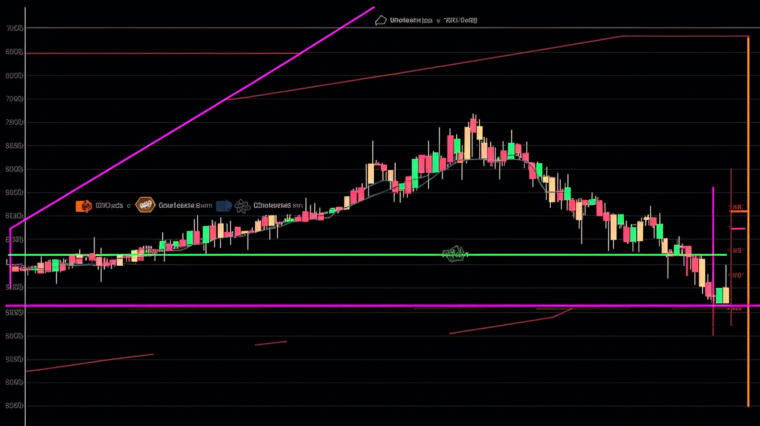This screenshot has height=426, width=760.
Task: Select the magenta horizontal line near the chart bottom
Action: pyautogui.click(x=300, y=305)
